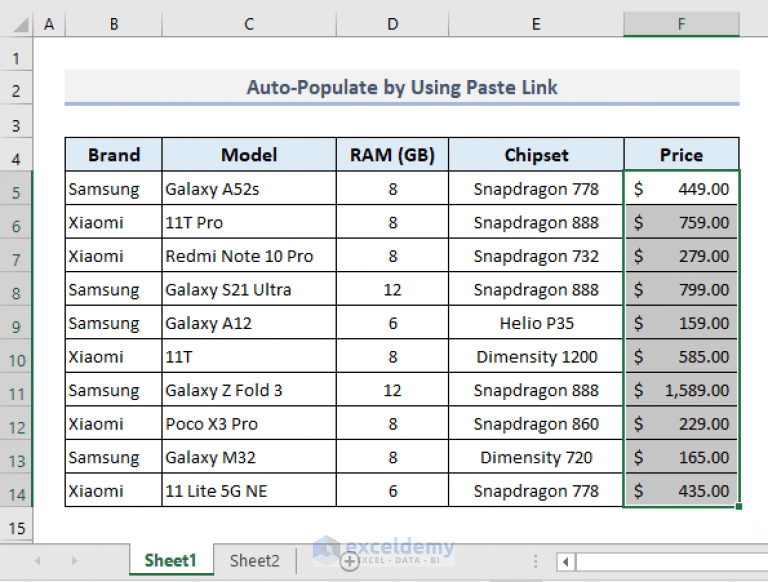
Task: Select column E header
Action: tap(536, 24)
